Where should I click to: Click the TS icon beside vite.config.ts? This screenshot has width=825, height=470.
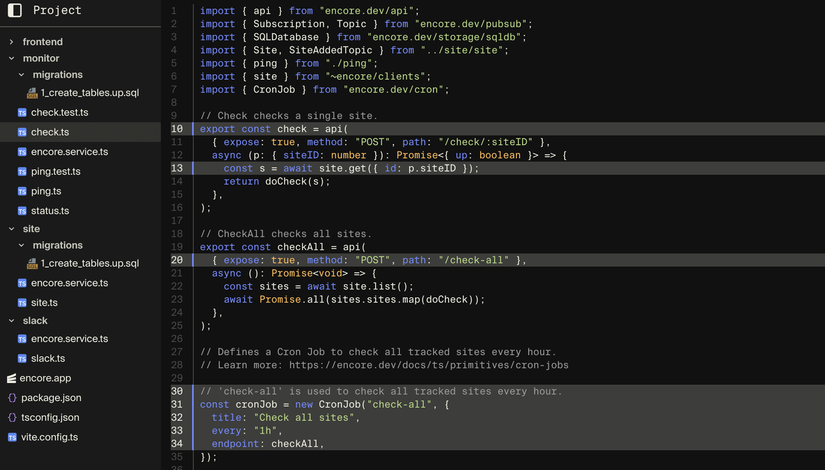click(12, 437)
